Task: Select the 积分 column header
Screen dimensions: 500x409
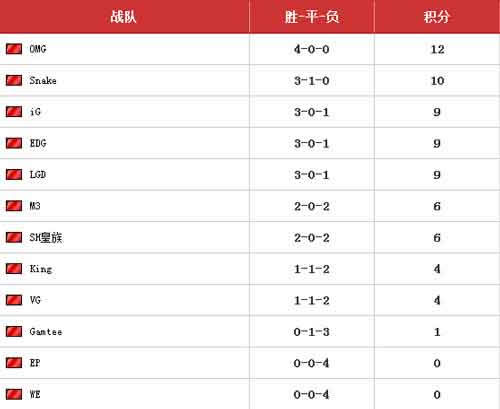Action: pos(437,16)
